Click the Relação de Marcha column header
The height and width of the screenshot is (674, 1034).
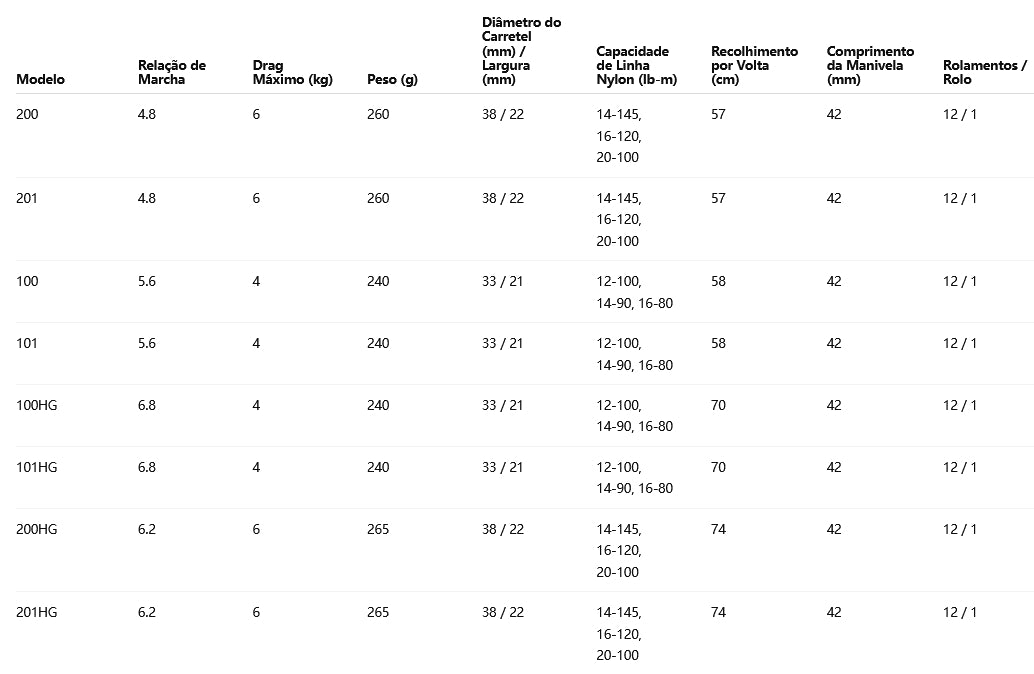pos(172,72)
